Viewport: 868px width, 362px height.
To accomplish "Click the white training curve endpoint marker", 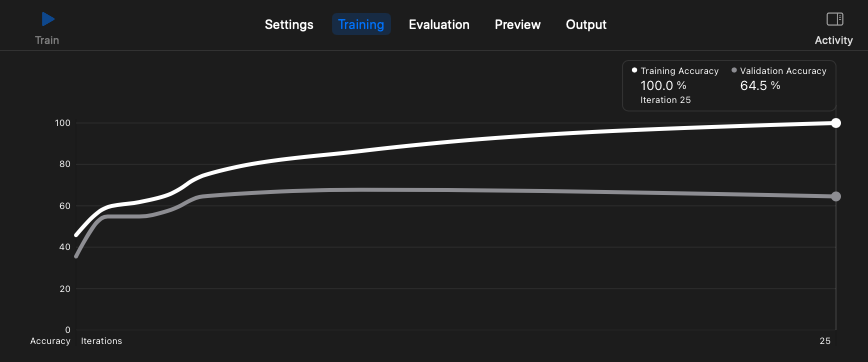I will coord(836,123).
